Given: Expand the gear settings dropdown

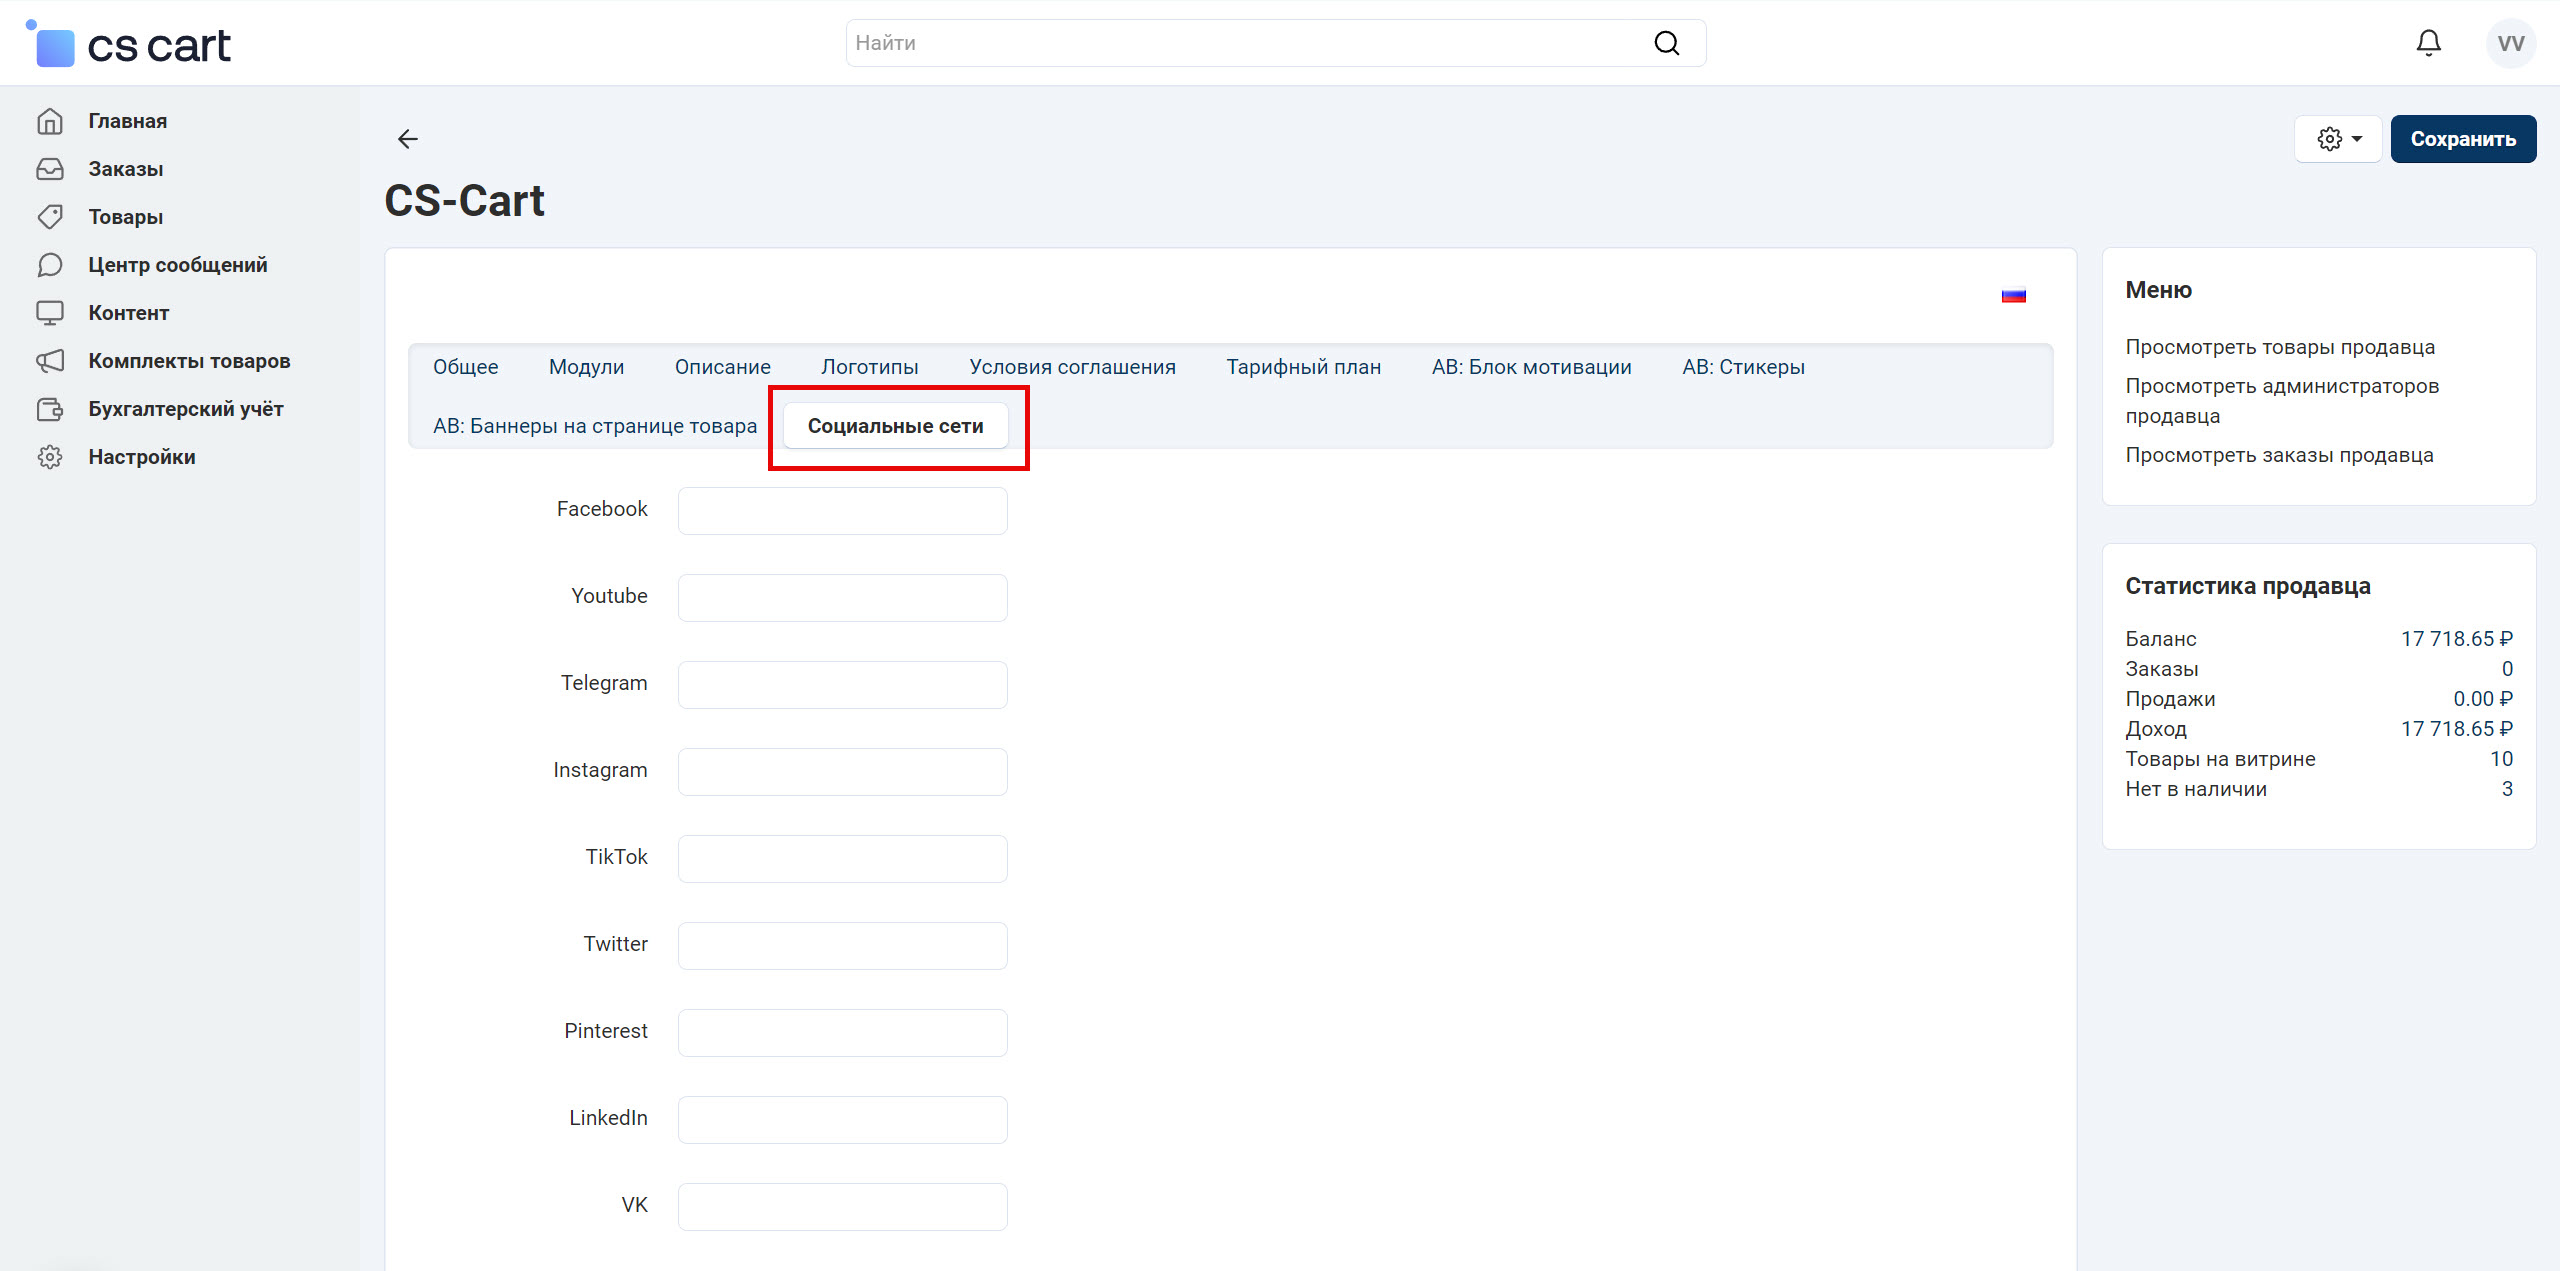Looking at the screenshot, I should pyautogui.click(x=2339, y=139).
